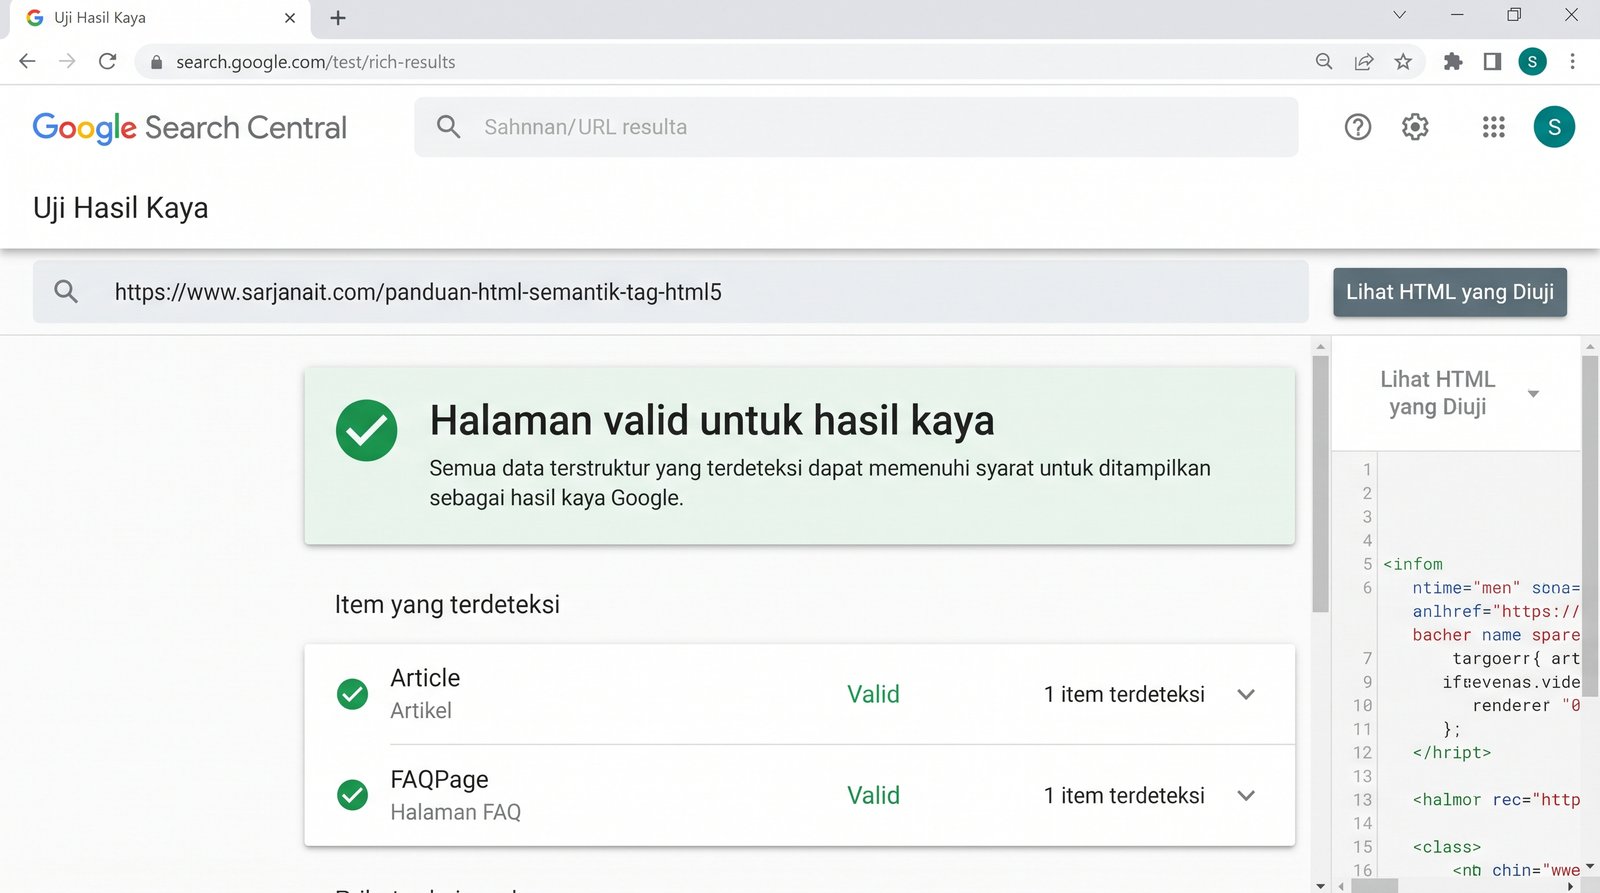Open the Chrome three-dot menu
The width and height of the screenshot is (1600, 893).
[1572, 62]
